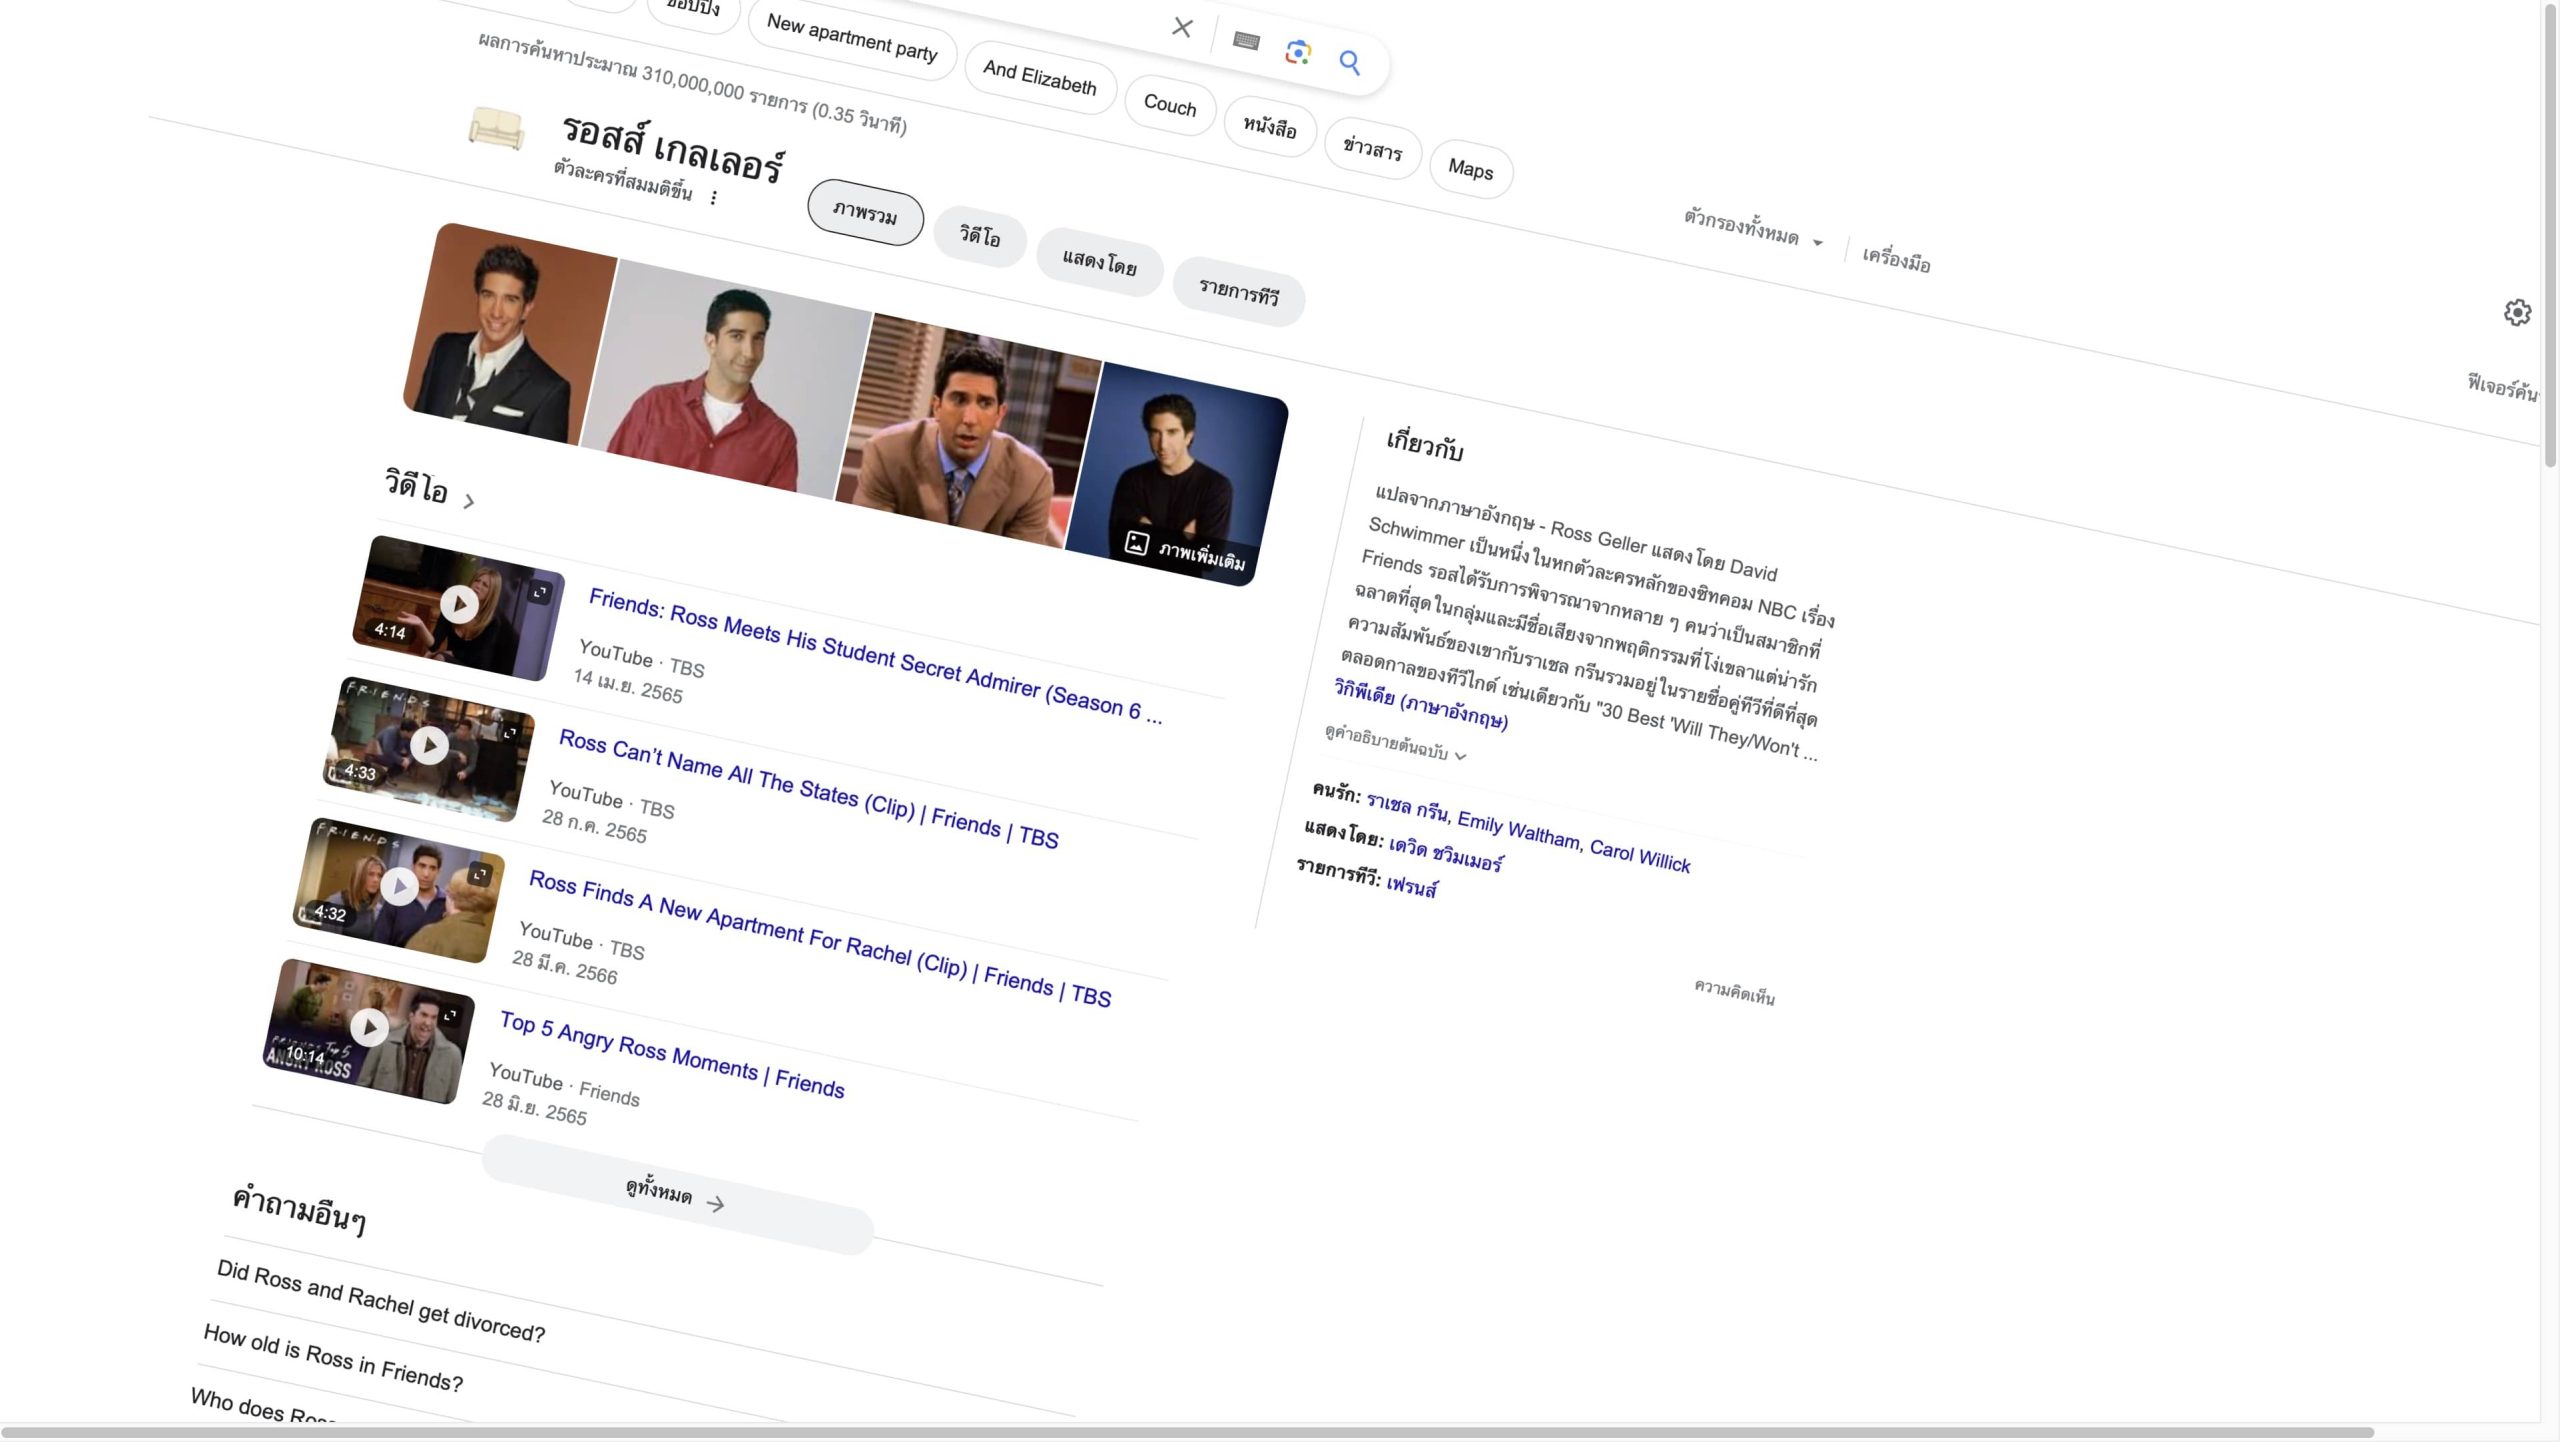Open the settings gear icon
The width and height of the screenshot is (2560, 1442).
[2517, 313]
